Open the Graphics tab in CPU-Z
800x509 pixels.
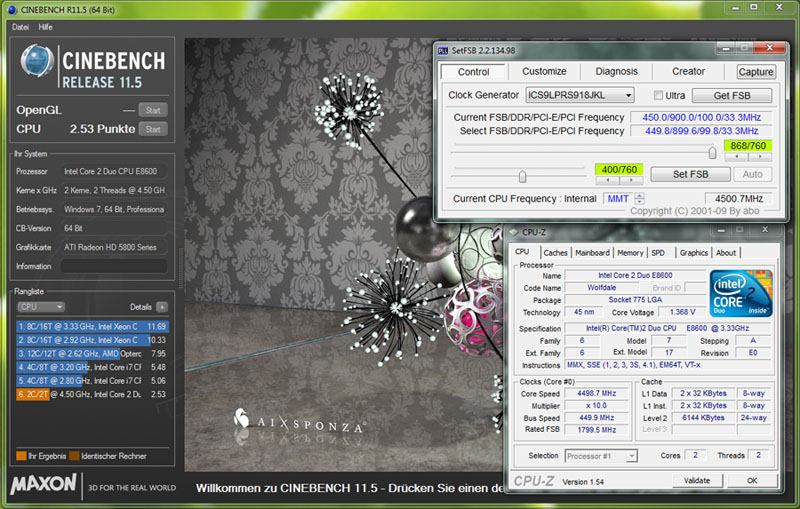[693, 252]
